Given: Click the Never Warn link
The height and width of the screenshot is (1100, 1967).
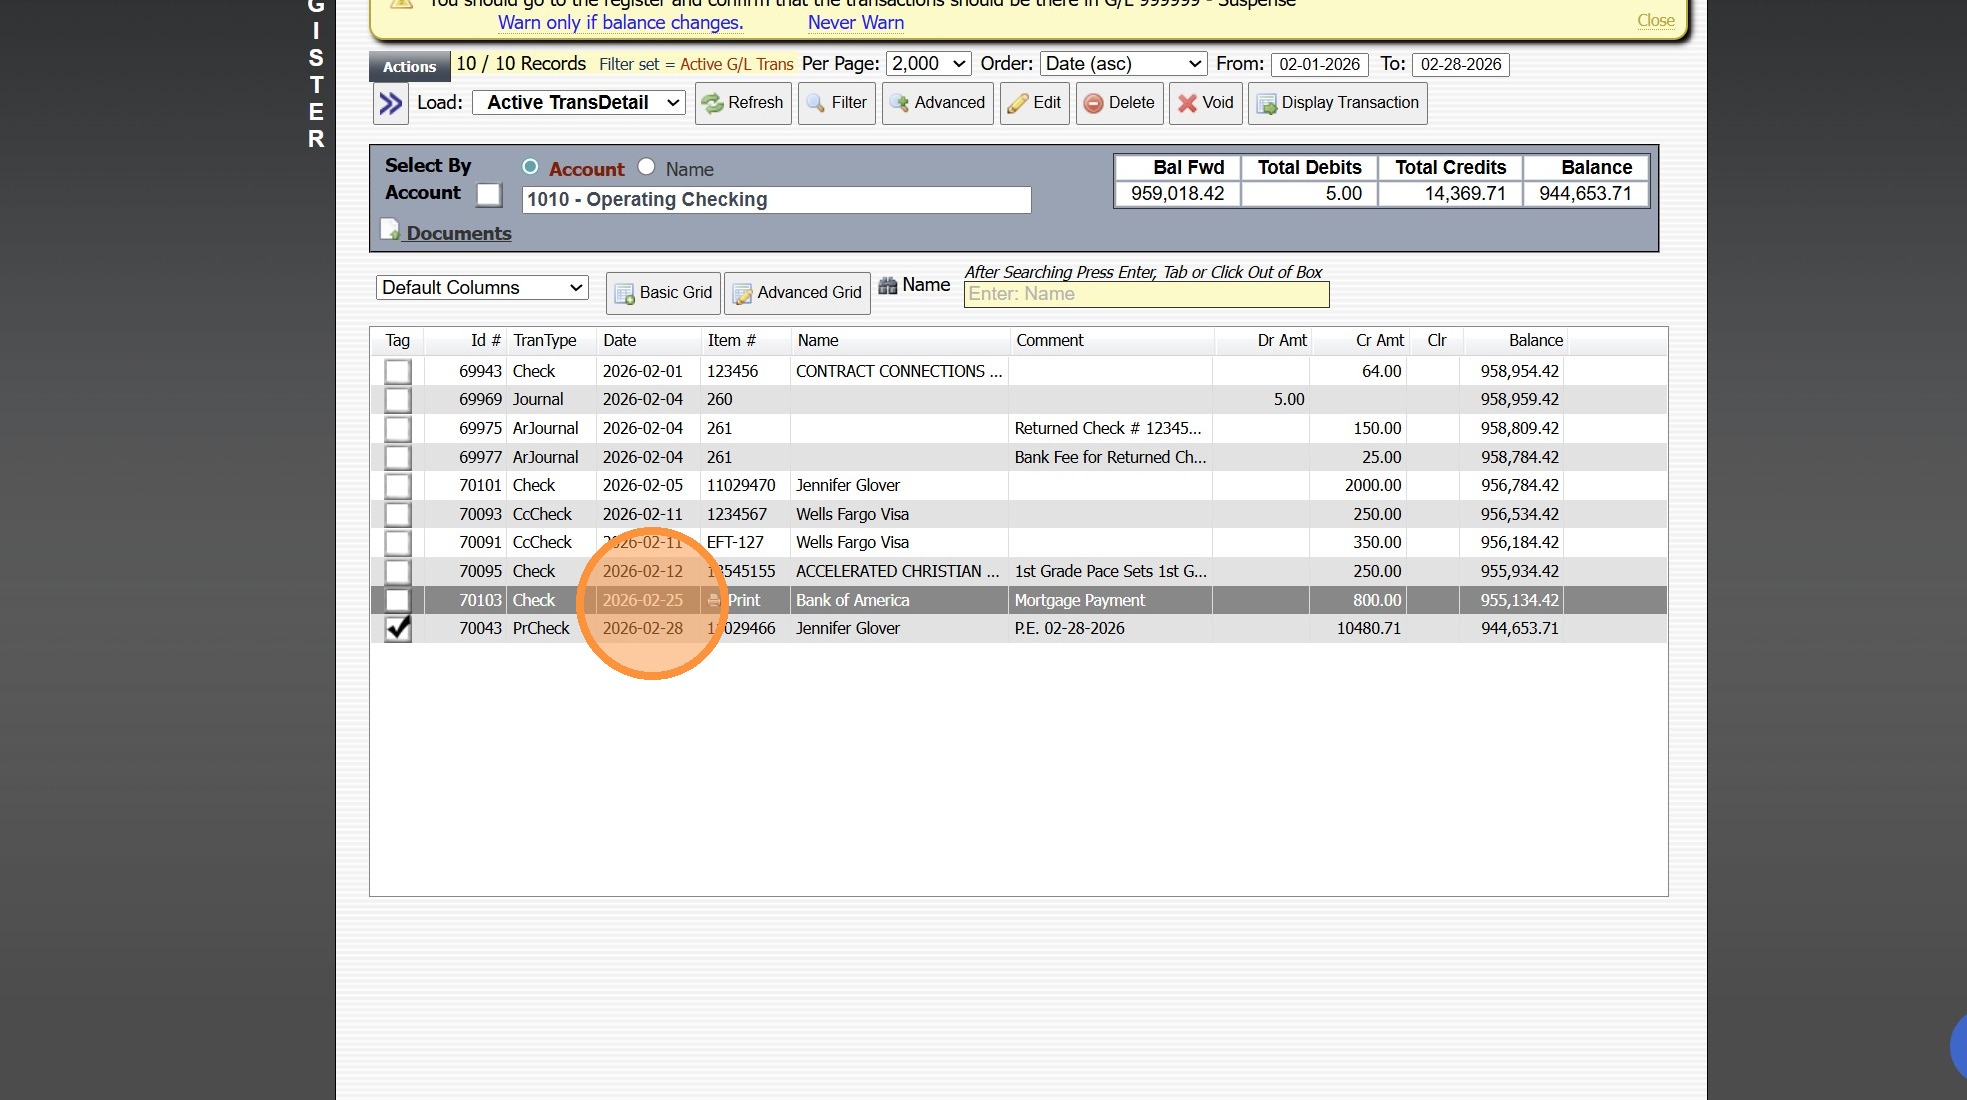Looking at the screenshot, I should point(855,22).
